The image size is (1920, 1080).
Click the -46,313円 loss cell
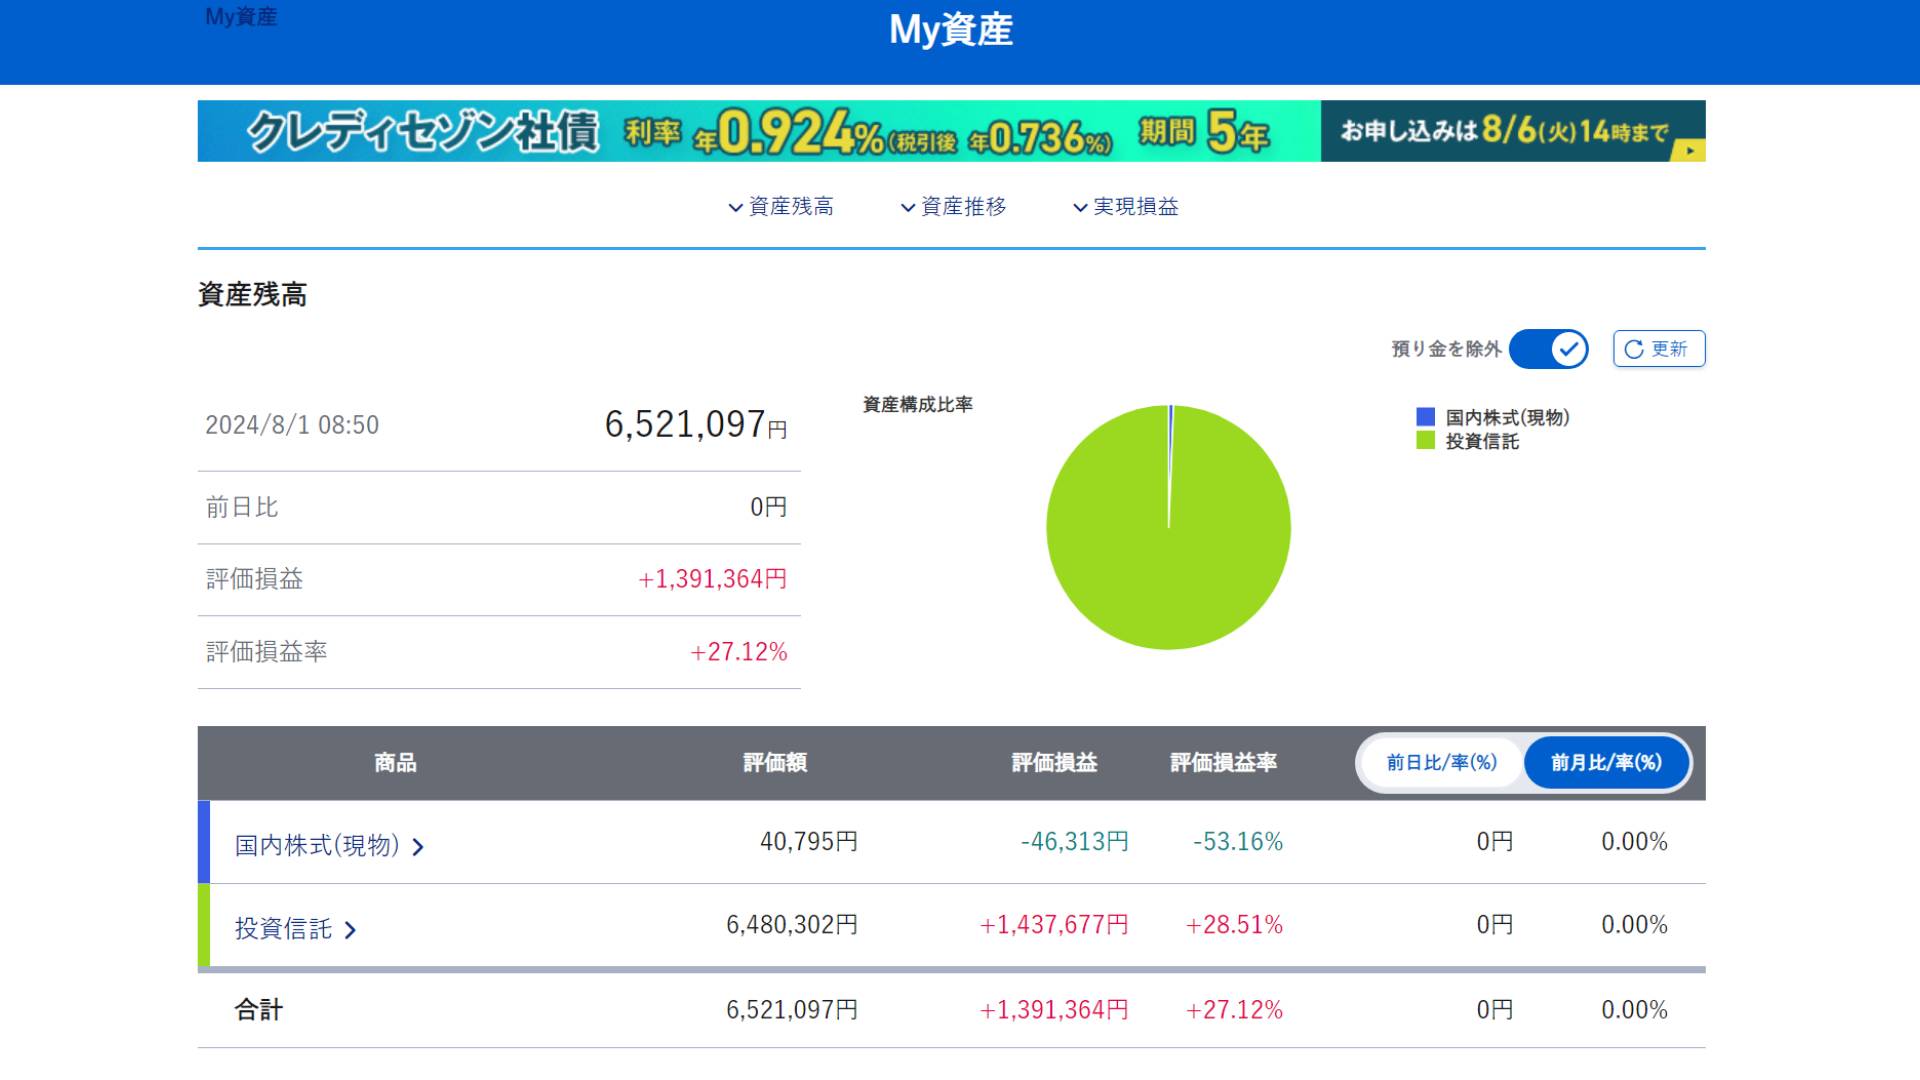coord(1075,842)
